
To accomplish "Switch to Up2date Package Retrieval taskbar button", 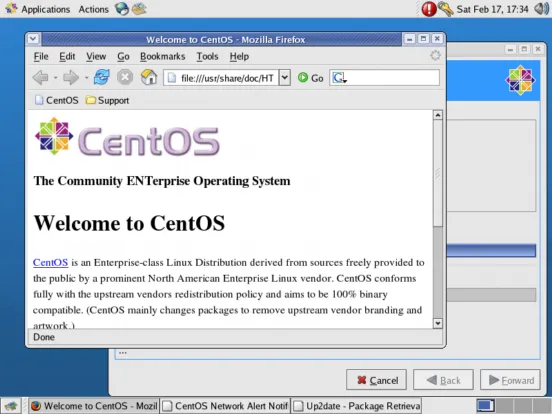I will 356,406.
